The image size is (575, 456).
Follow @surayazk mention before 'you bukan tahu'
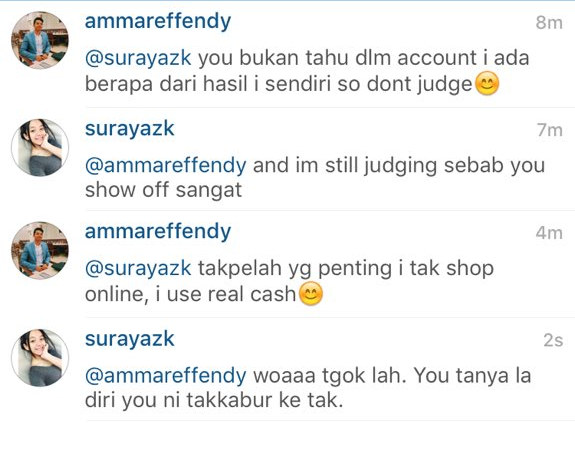pos(138,59)
